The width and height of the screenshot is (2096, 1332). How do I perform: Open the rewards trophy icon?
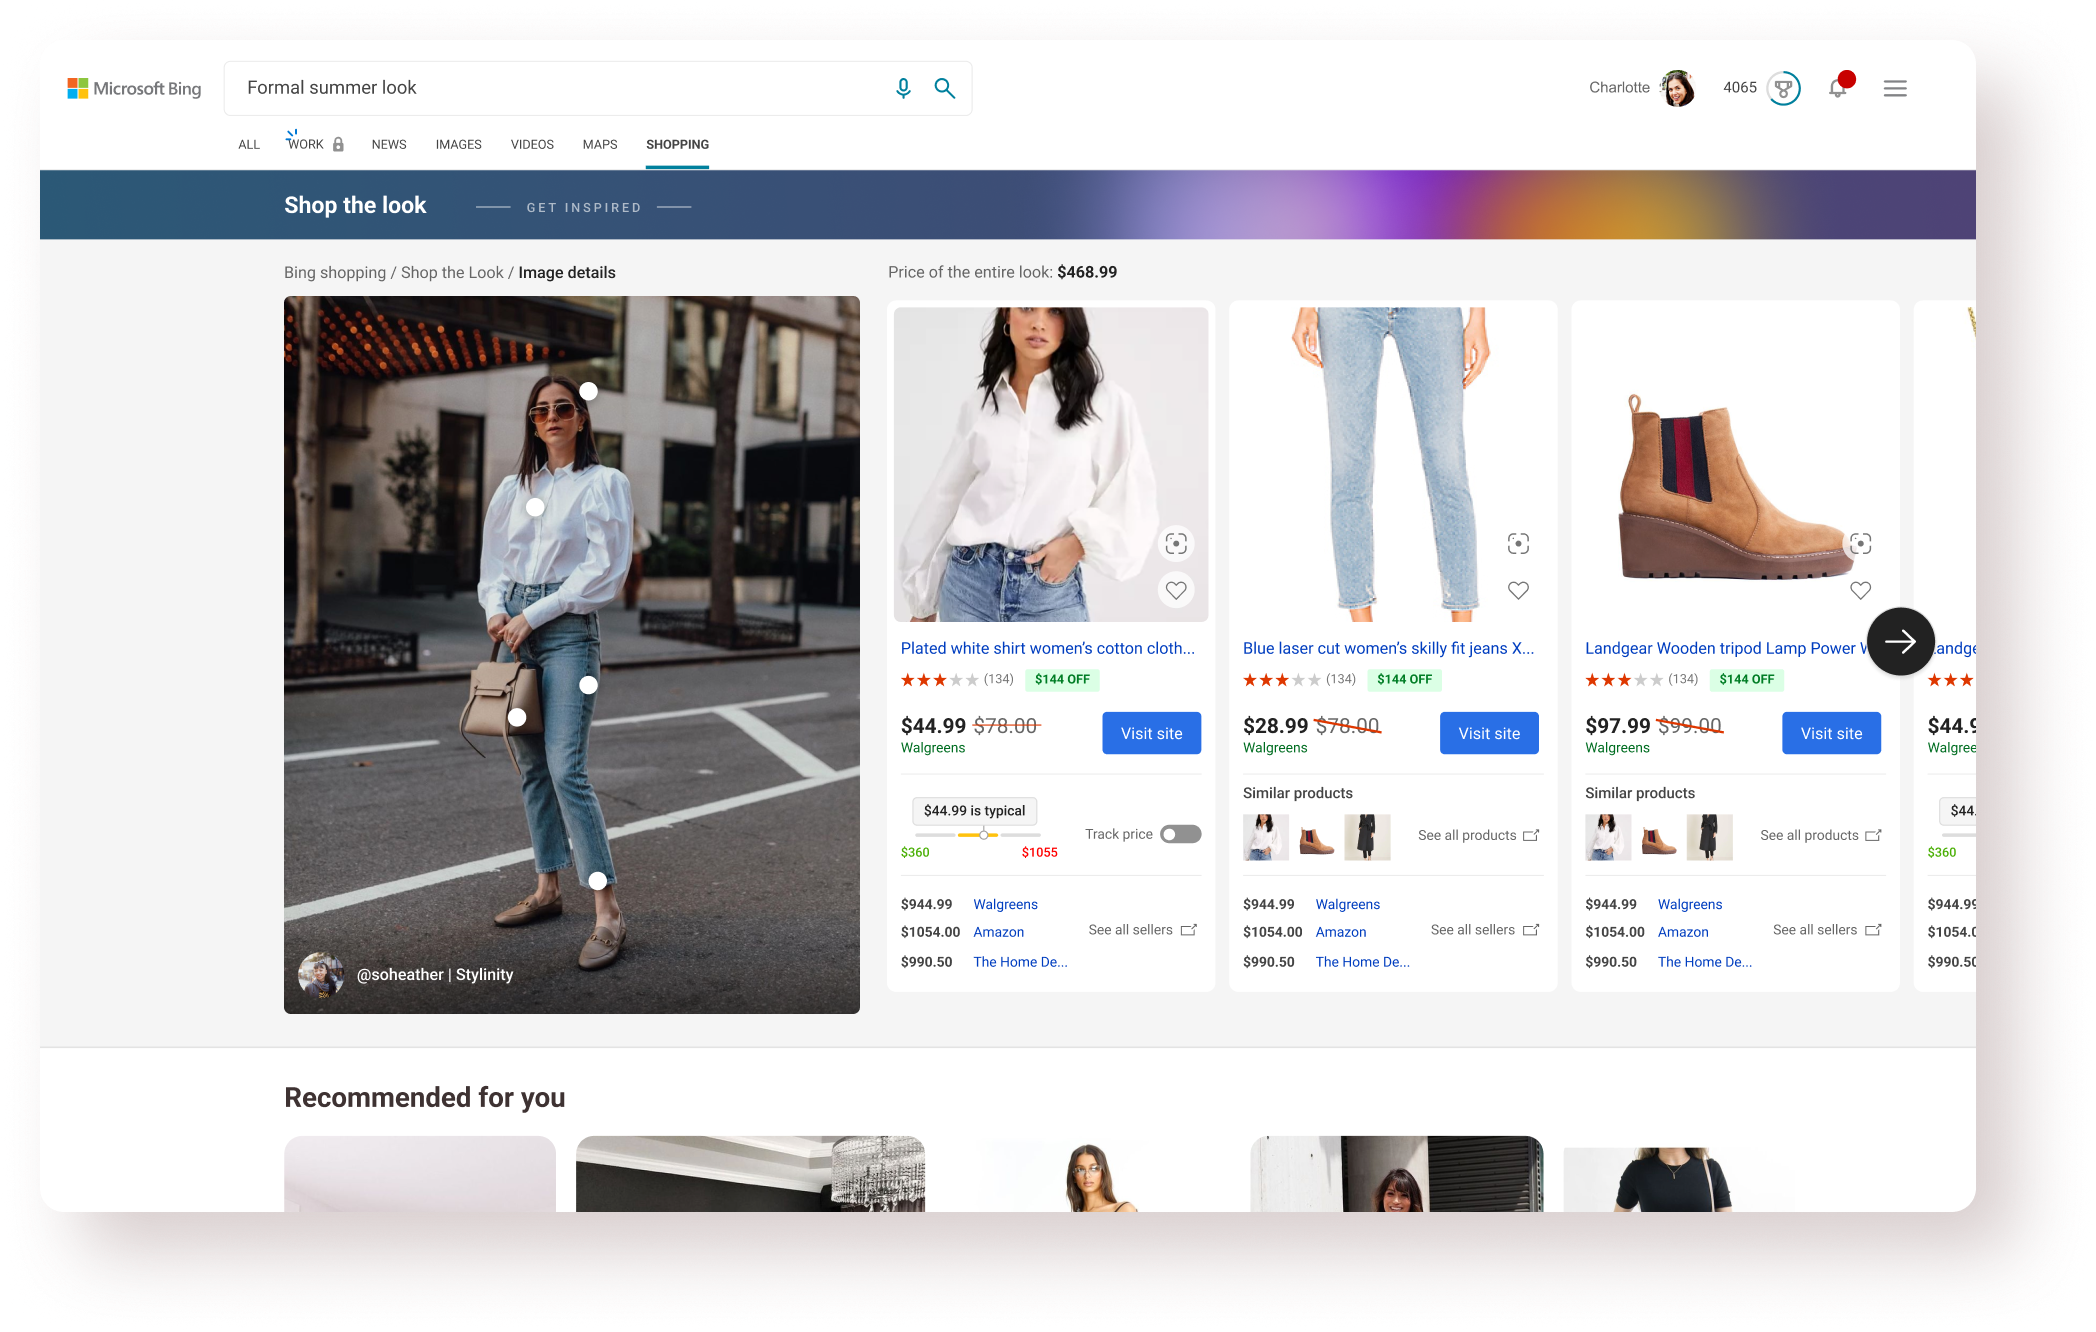1783,88
